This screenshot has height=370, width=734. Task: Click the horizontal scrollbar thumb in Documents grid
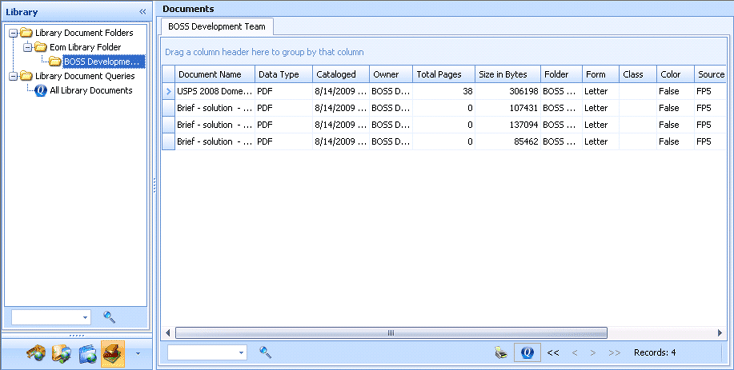click(x=391, y=333)
